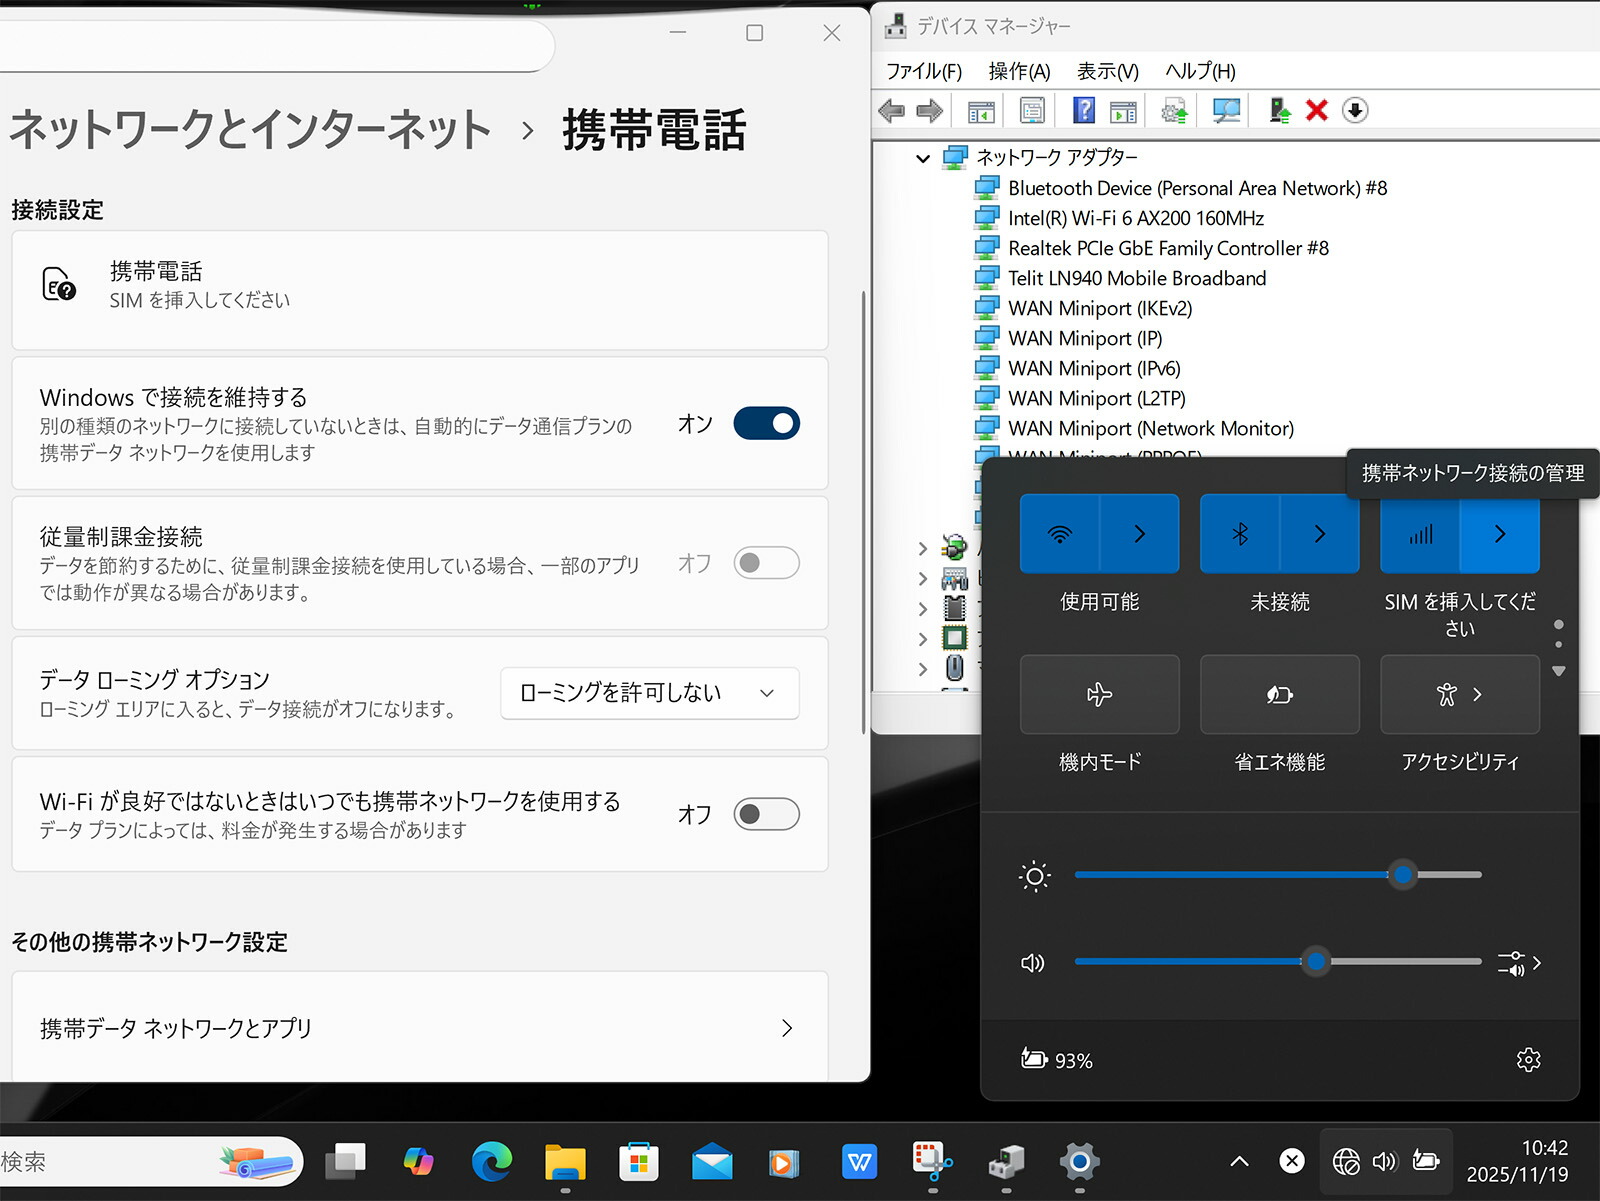Toggle Bluetooth 未接続 quick setting tile

(x=1240, y=533)
